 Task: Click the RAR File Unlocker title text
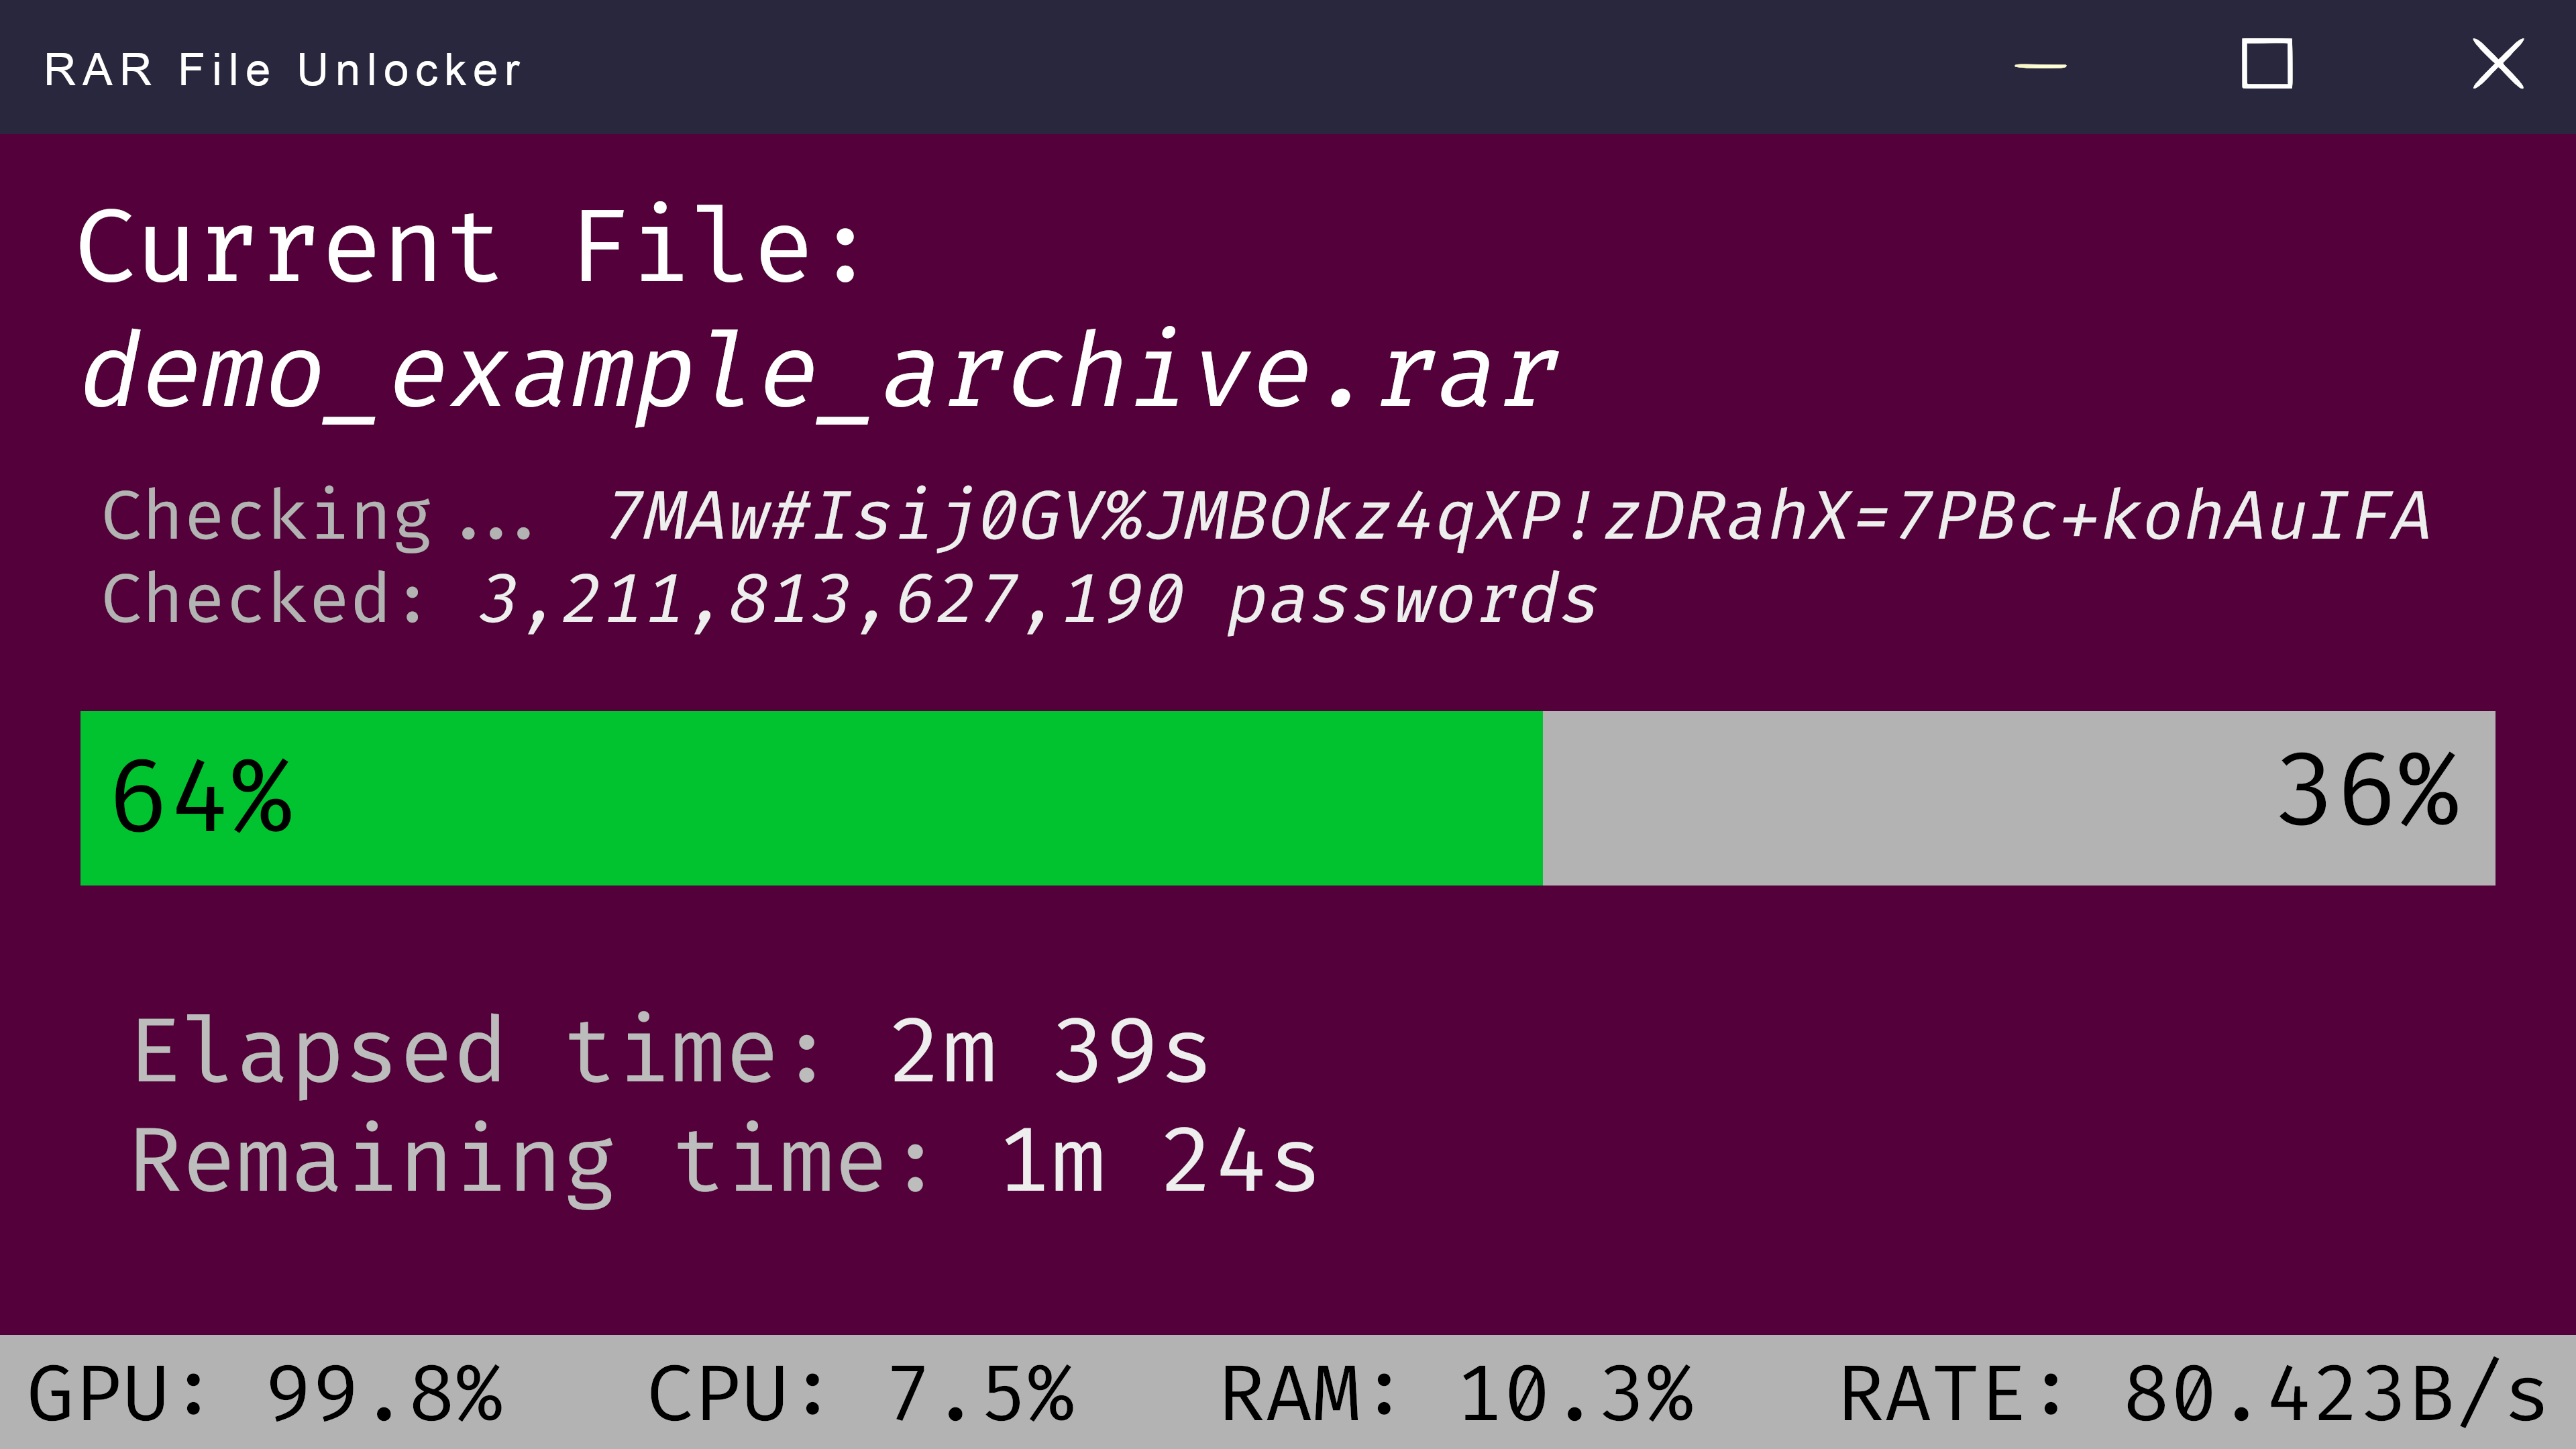pos(283,70)
